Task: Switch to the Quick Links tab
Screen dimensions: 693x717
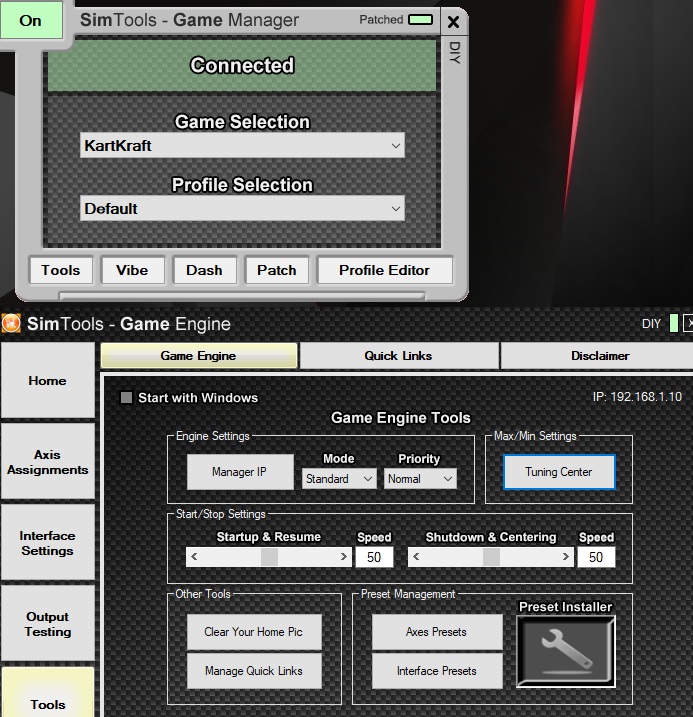Action: coord(399,356)
